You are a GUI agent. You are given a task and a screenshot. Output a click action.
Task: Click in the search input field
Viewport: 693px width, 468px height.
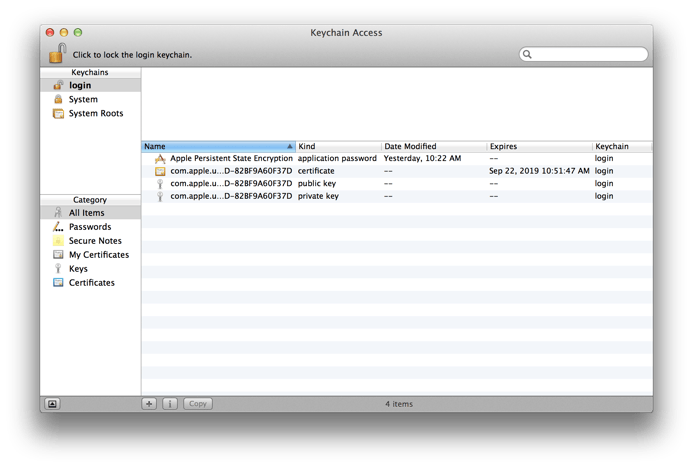pyautogui.click(x=583, y=54)
